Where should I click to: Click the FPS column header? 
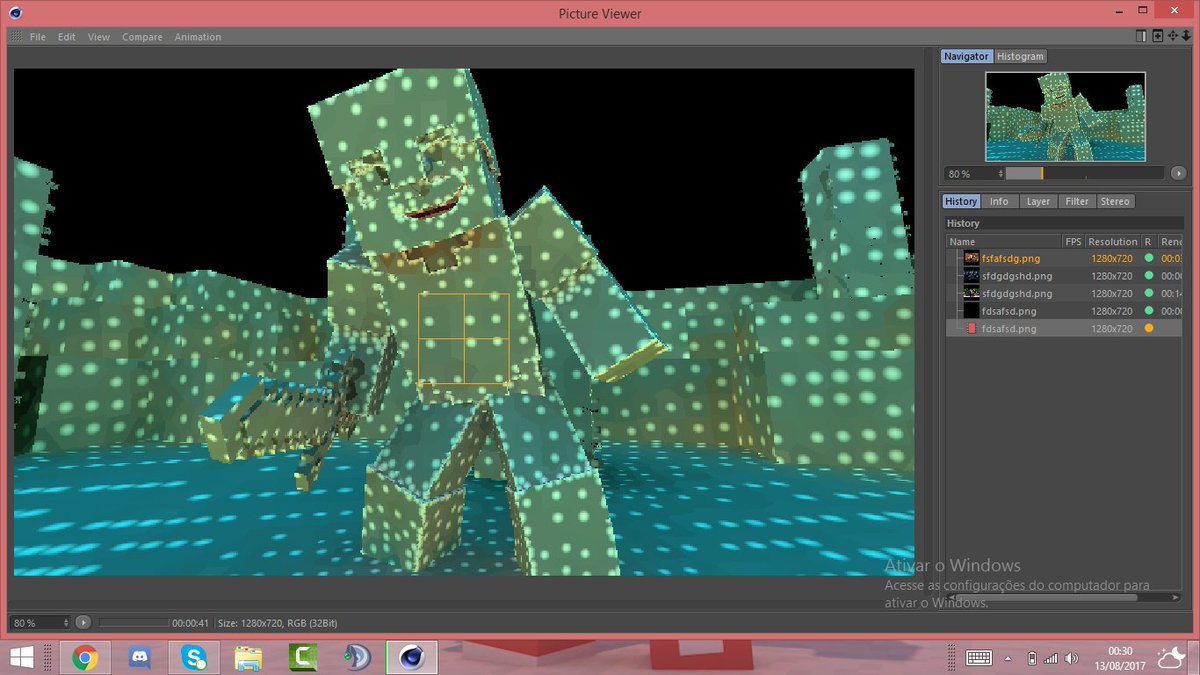pos(1073,241)
